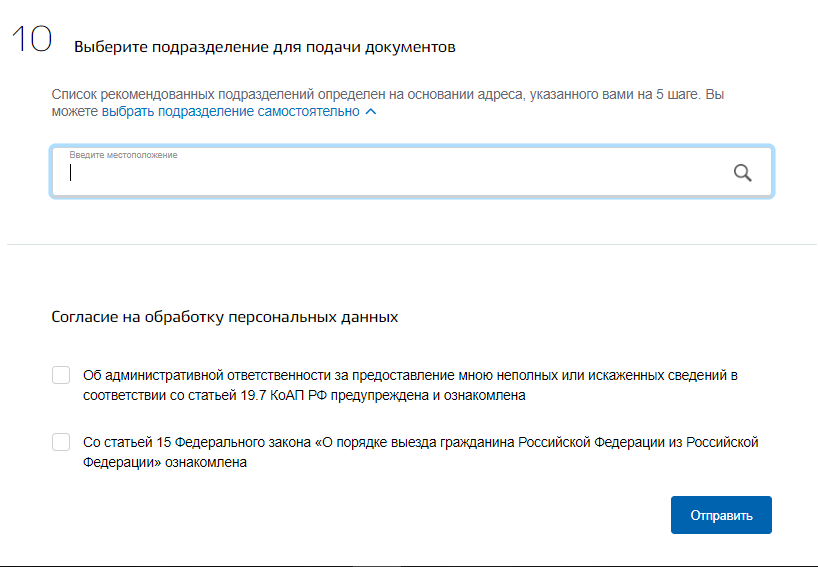Screen dimensions: 818x567
Task: Click the small Введите местоположение floating label
Action: point(124,155)
